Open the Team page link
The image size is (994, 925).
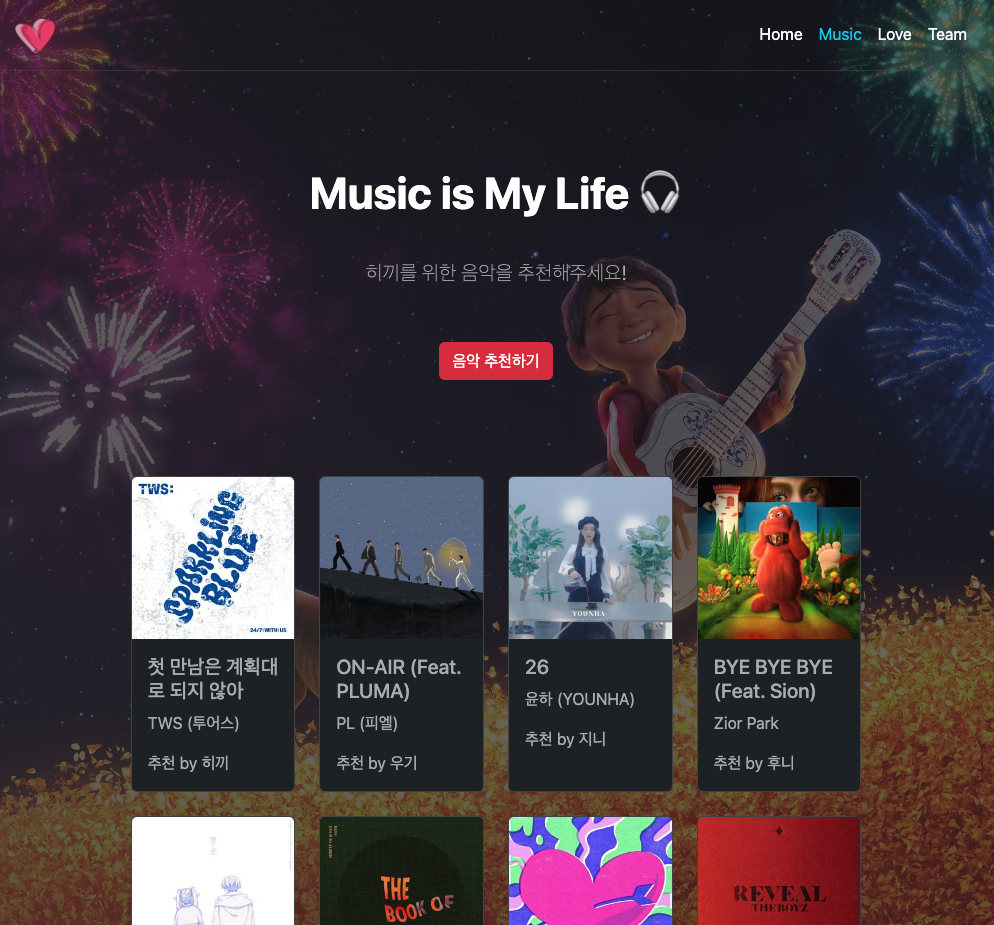tap(947, 34)
